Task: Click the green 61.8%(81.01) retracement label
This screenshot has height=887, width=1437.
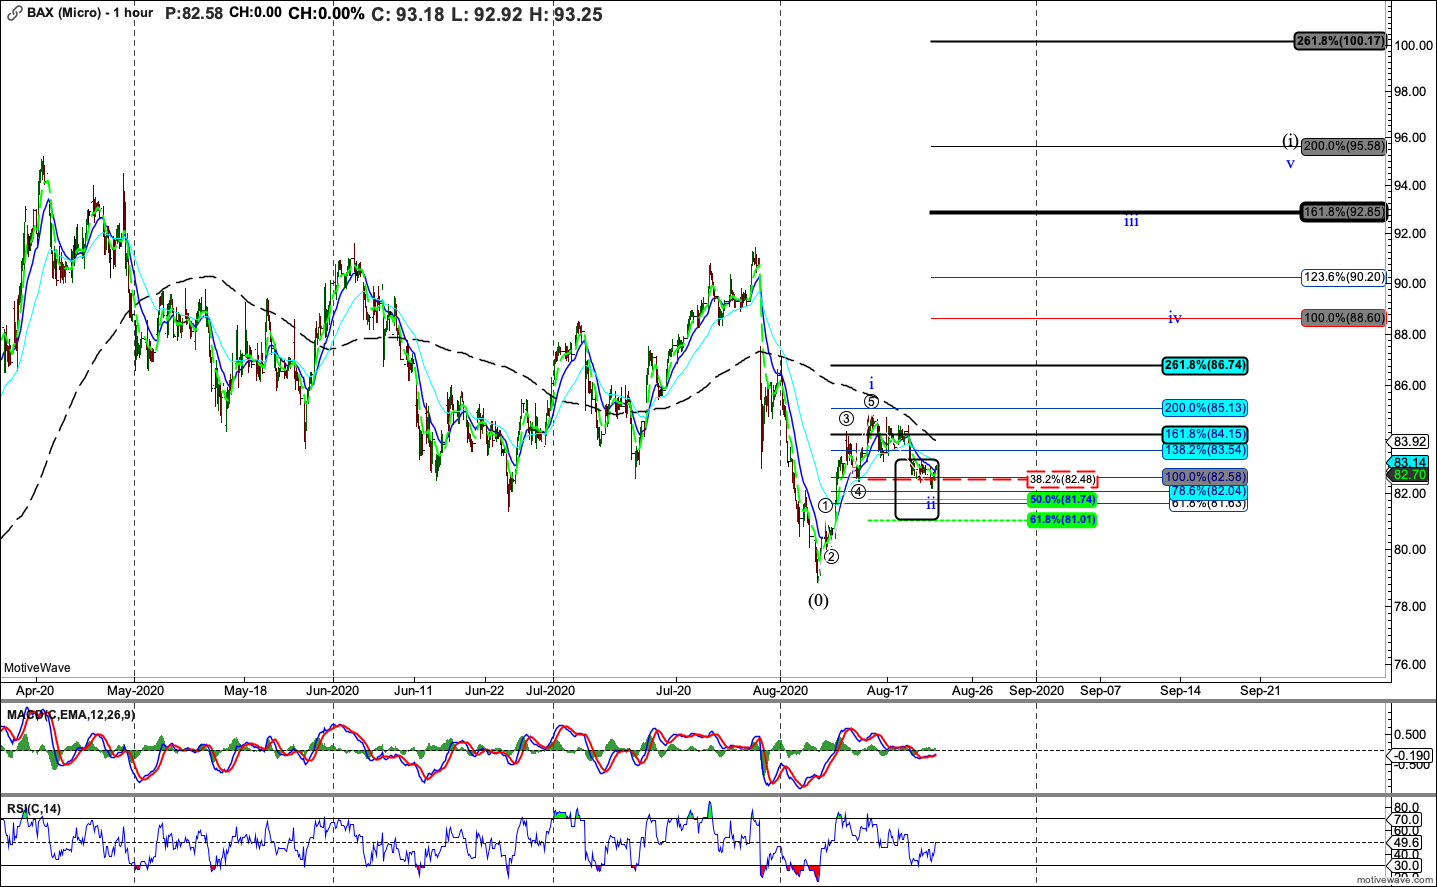Action: point(1062,520)
